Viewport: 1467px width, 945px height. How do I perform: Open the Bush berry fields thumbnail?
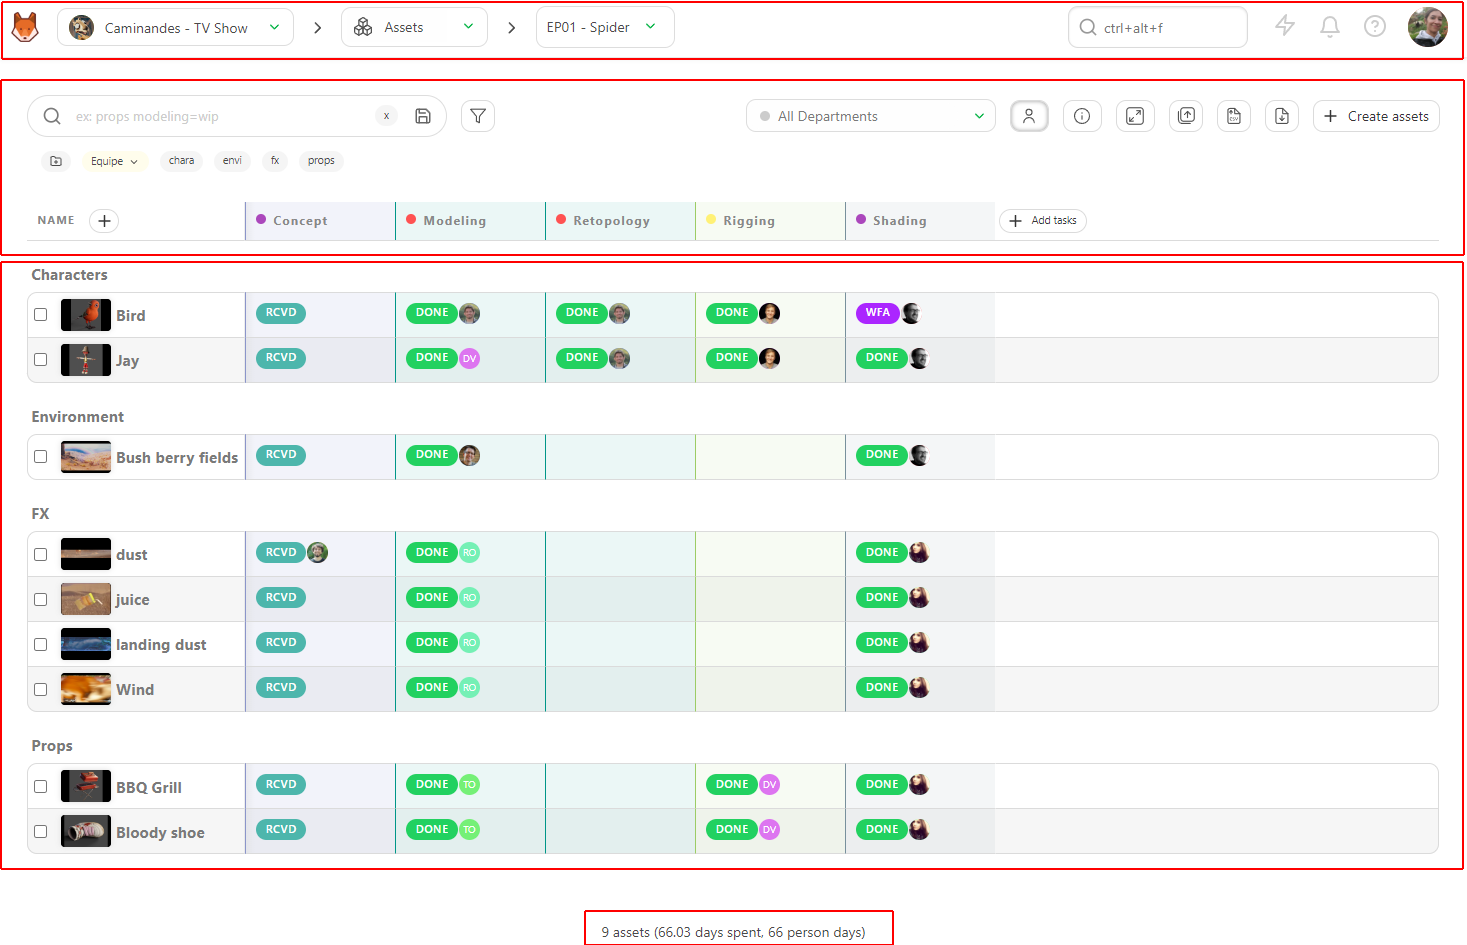coord(86,457)
